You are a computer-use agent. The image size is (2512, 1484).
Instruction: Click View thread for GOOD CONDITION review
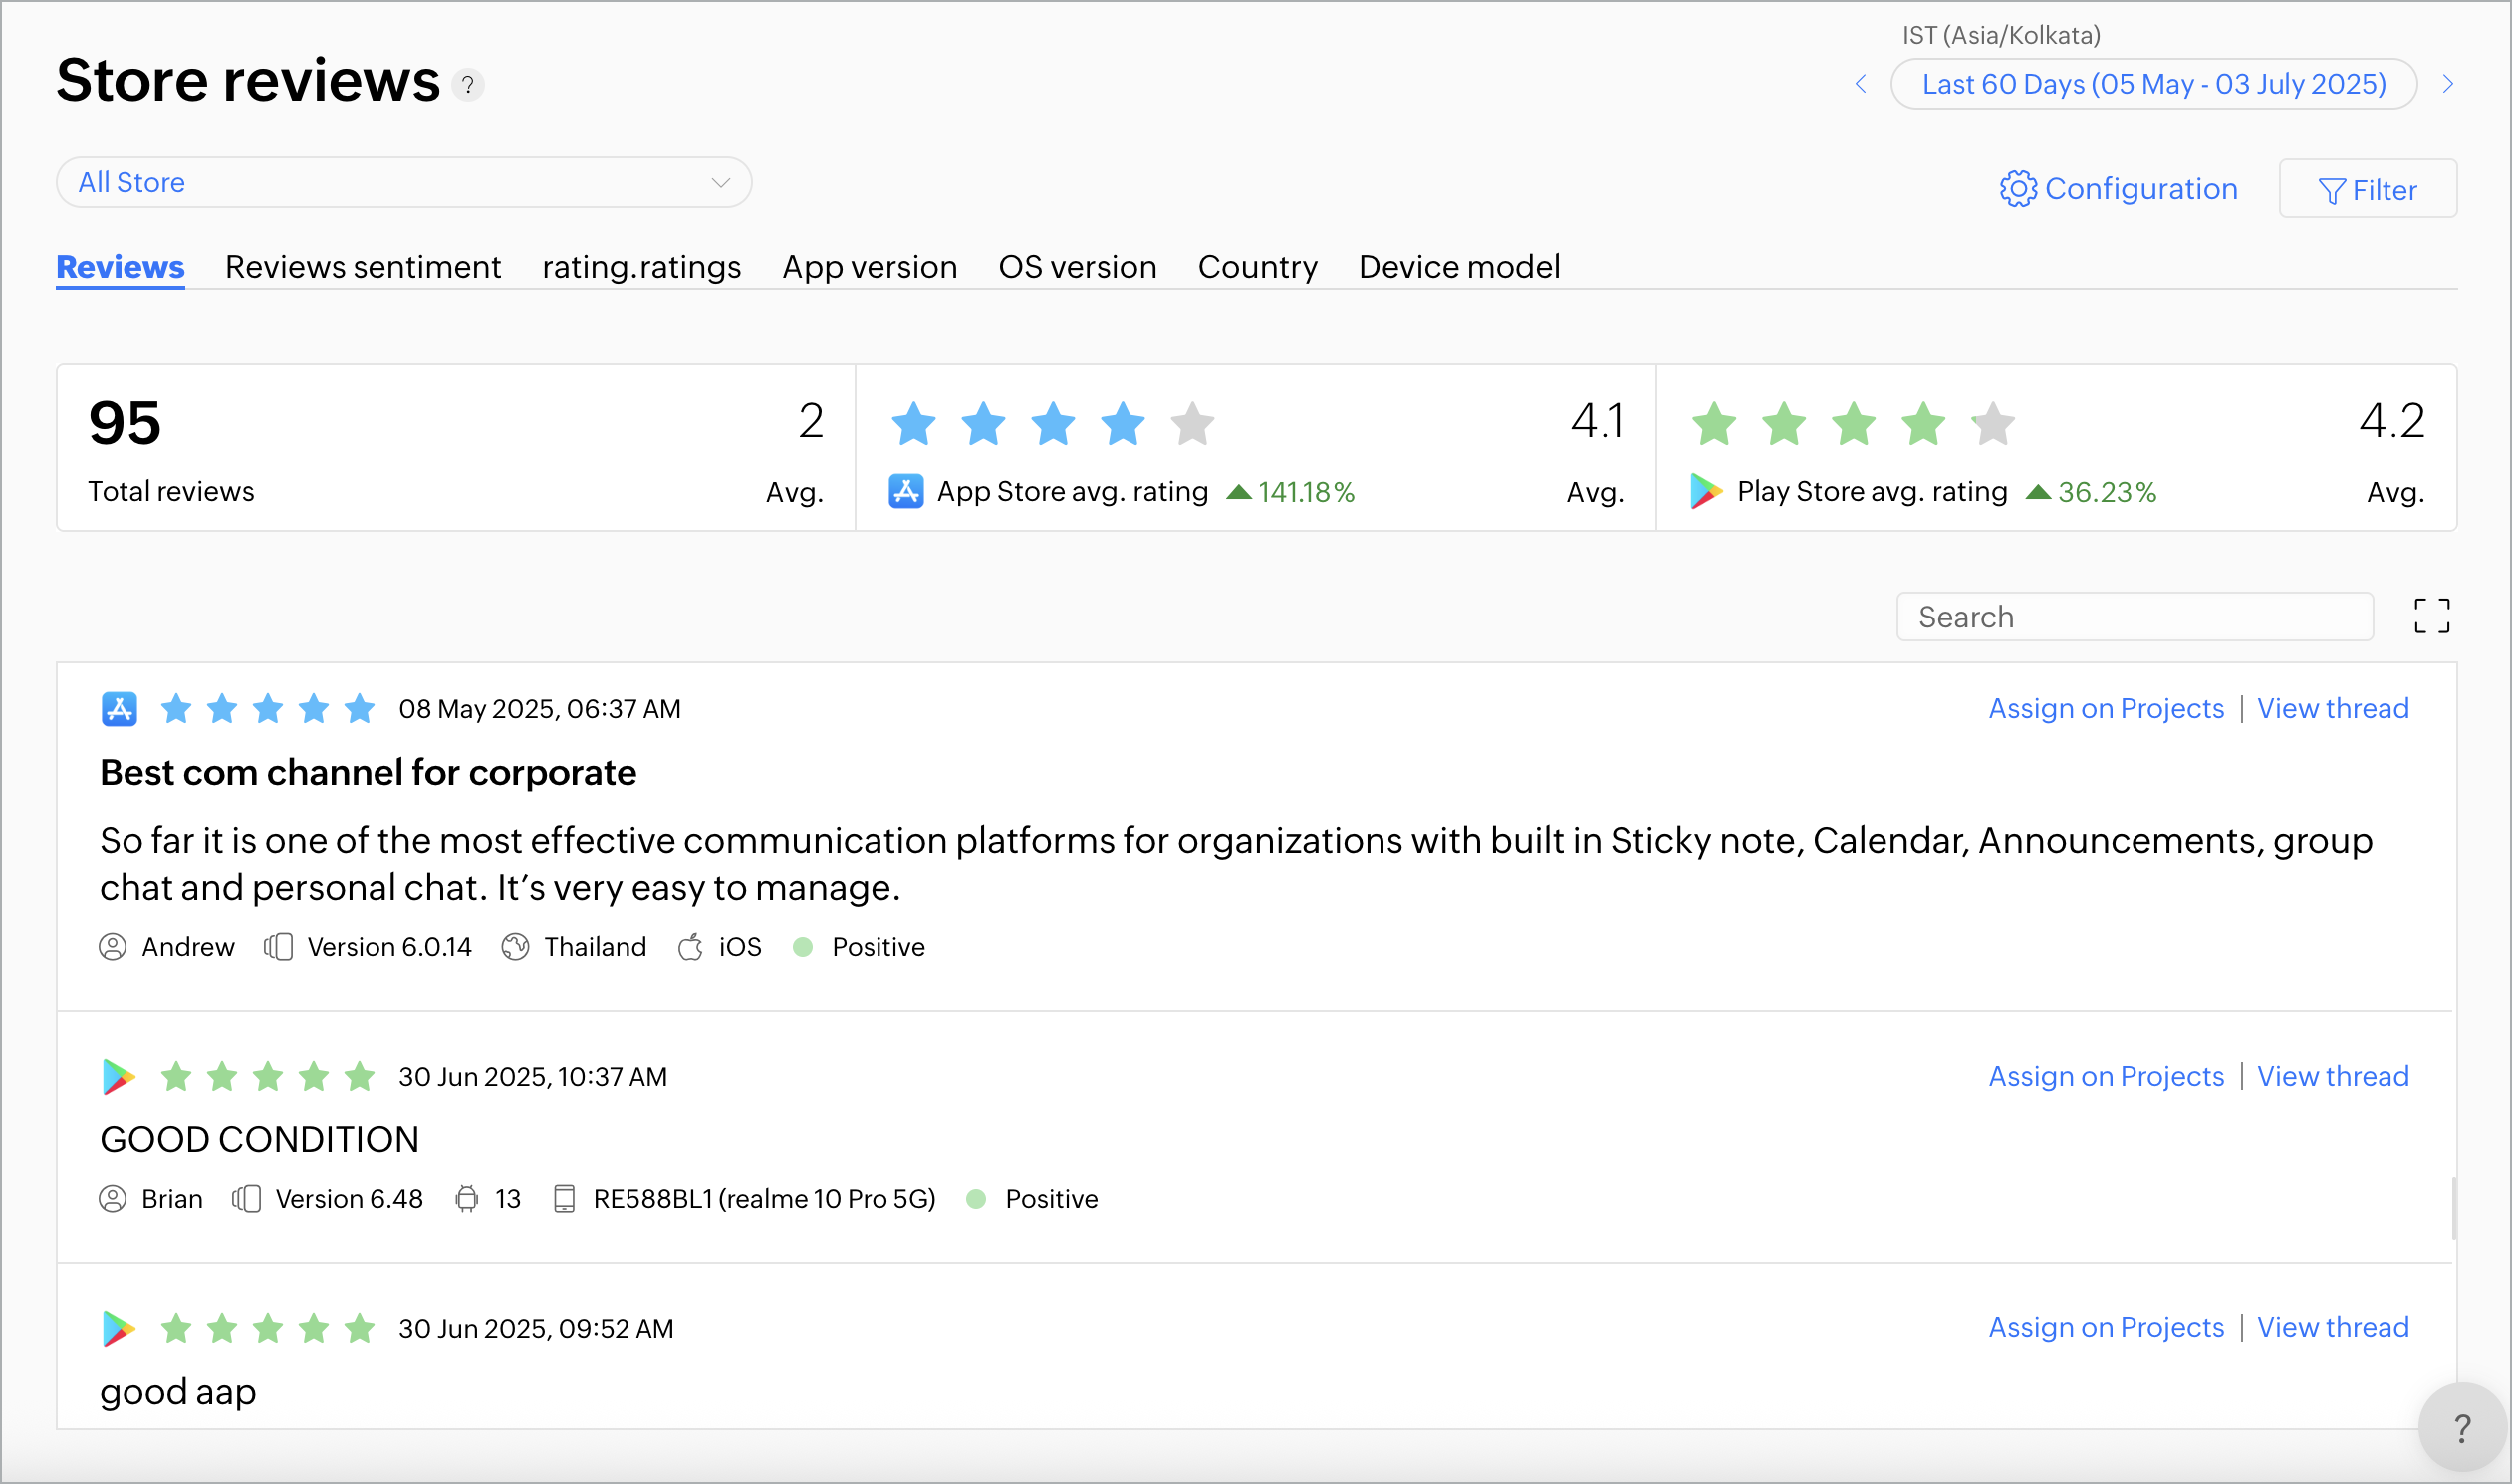pos(2333,1076)
